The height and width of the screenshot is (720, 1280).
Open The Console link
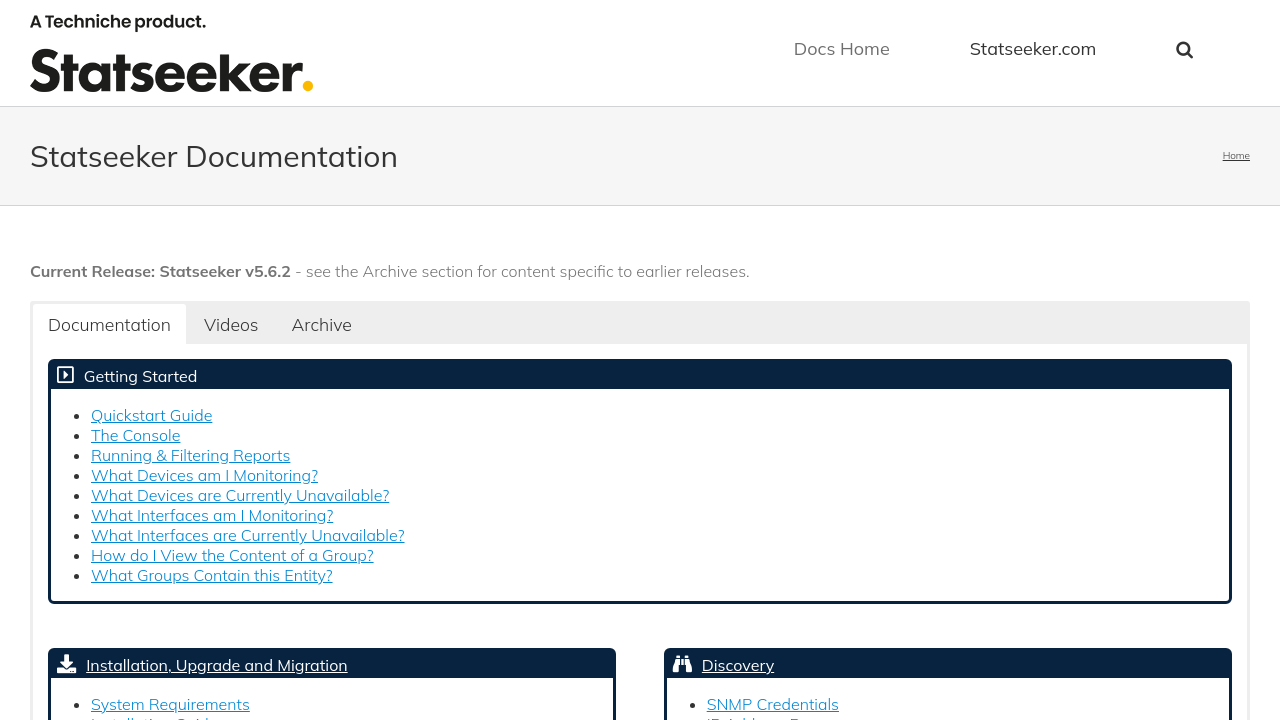(x=136, y=435)
